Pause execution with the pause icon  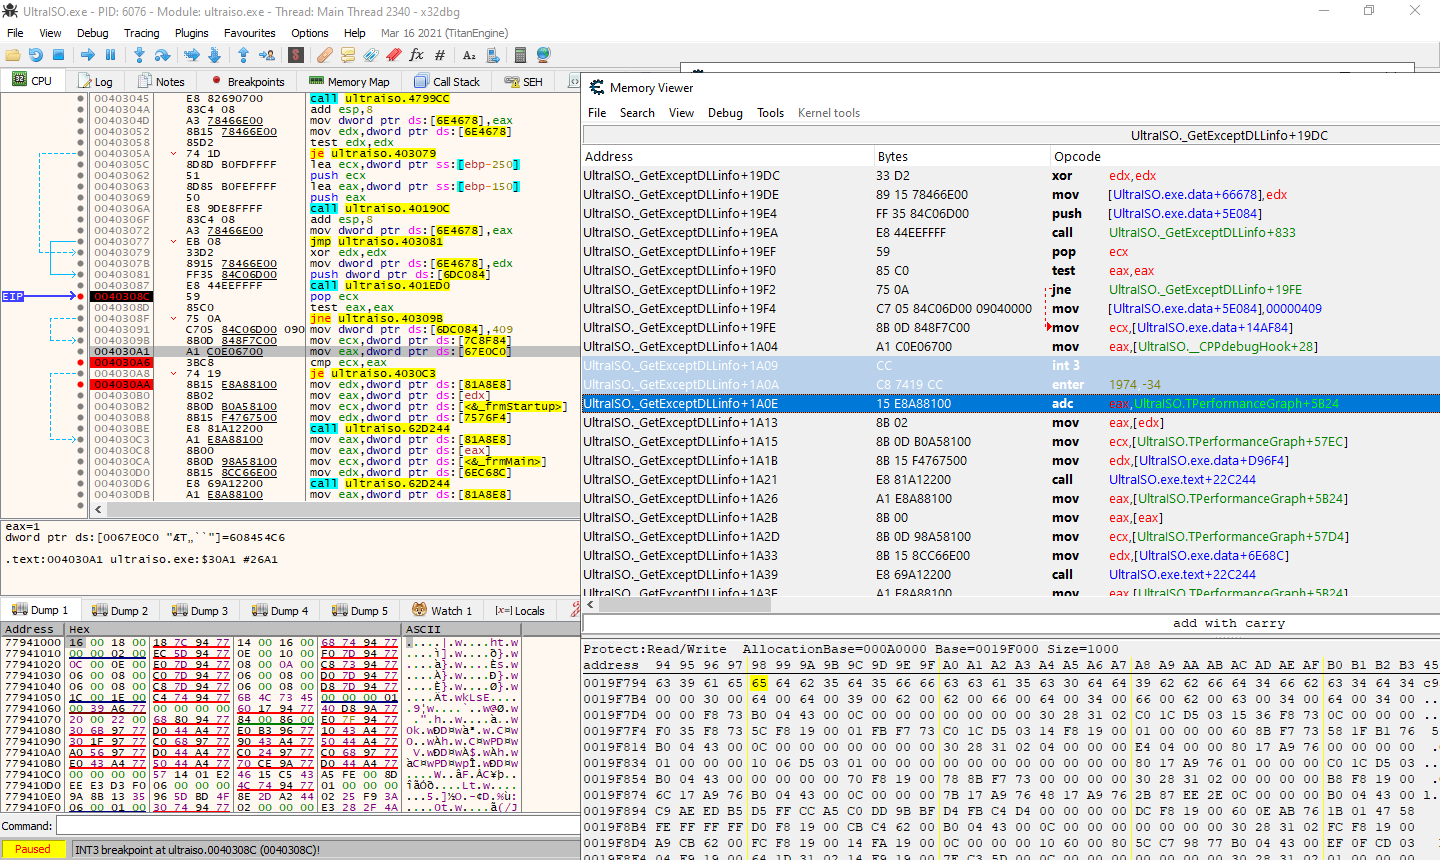[x=110, y=55]
